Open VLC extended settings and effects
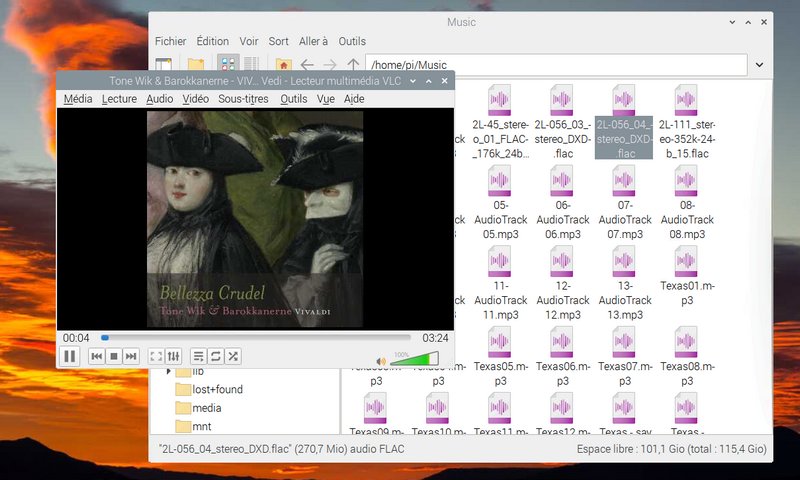 click(x=173, y=356)
